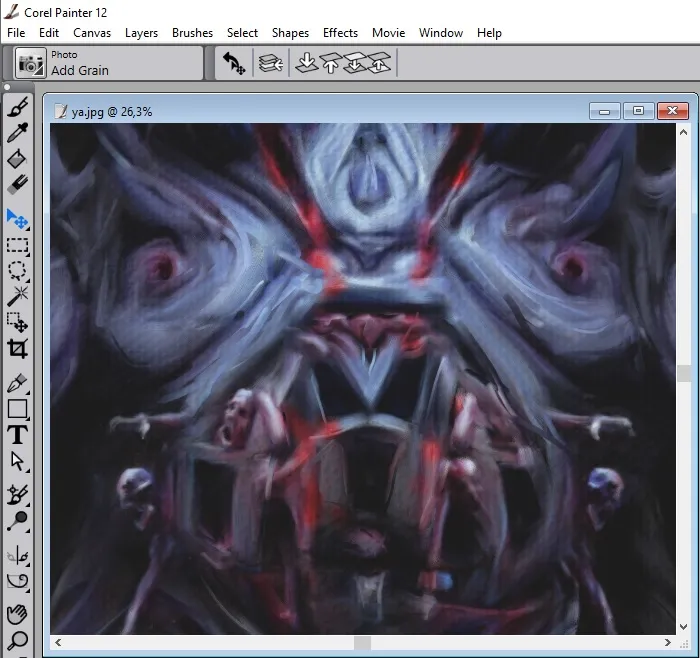Click vertical scrollbar down arrow
Screen dimensions: 700x658
coord(683,627)
